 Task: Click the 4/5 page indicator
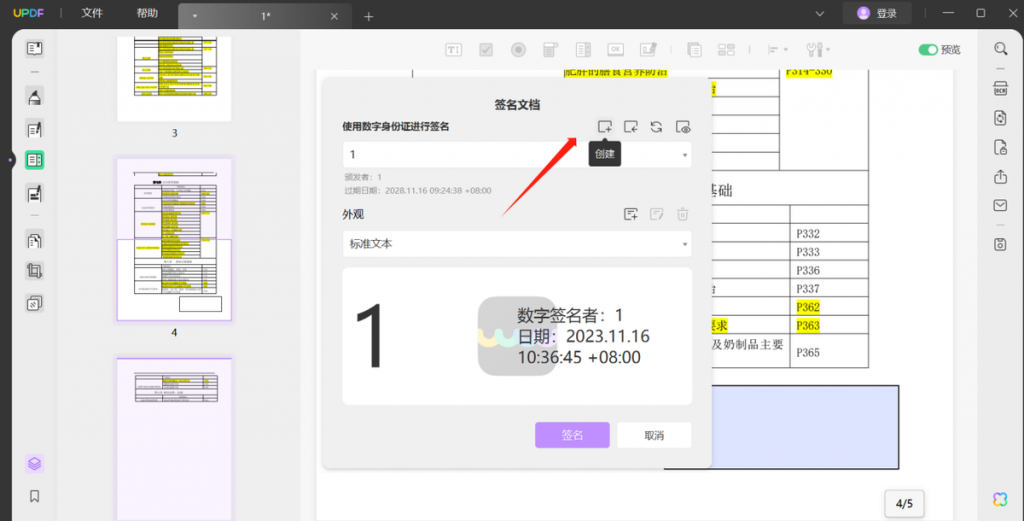(x=904, y=503)
